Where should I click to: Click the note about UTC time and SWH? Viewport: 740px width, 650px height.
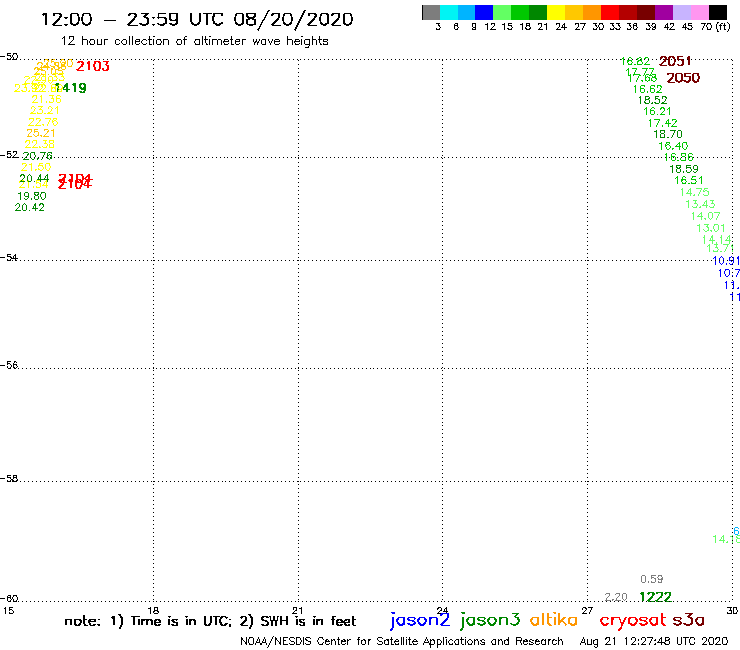coord(210,621)
